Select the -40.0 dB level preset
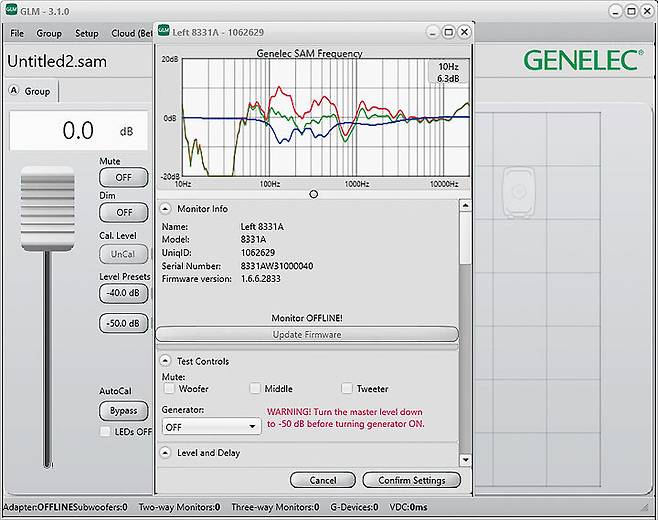Viewport: 658px width, 520px height. click(124, 293)
